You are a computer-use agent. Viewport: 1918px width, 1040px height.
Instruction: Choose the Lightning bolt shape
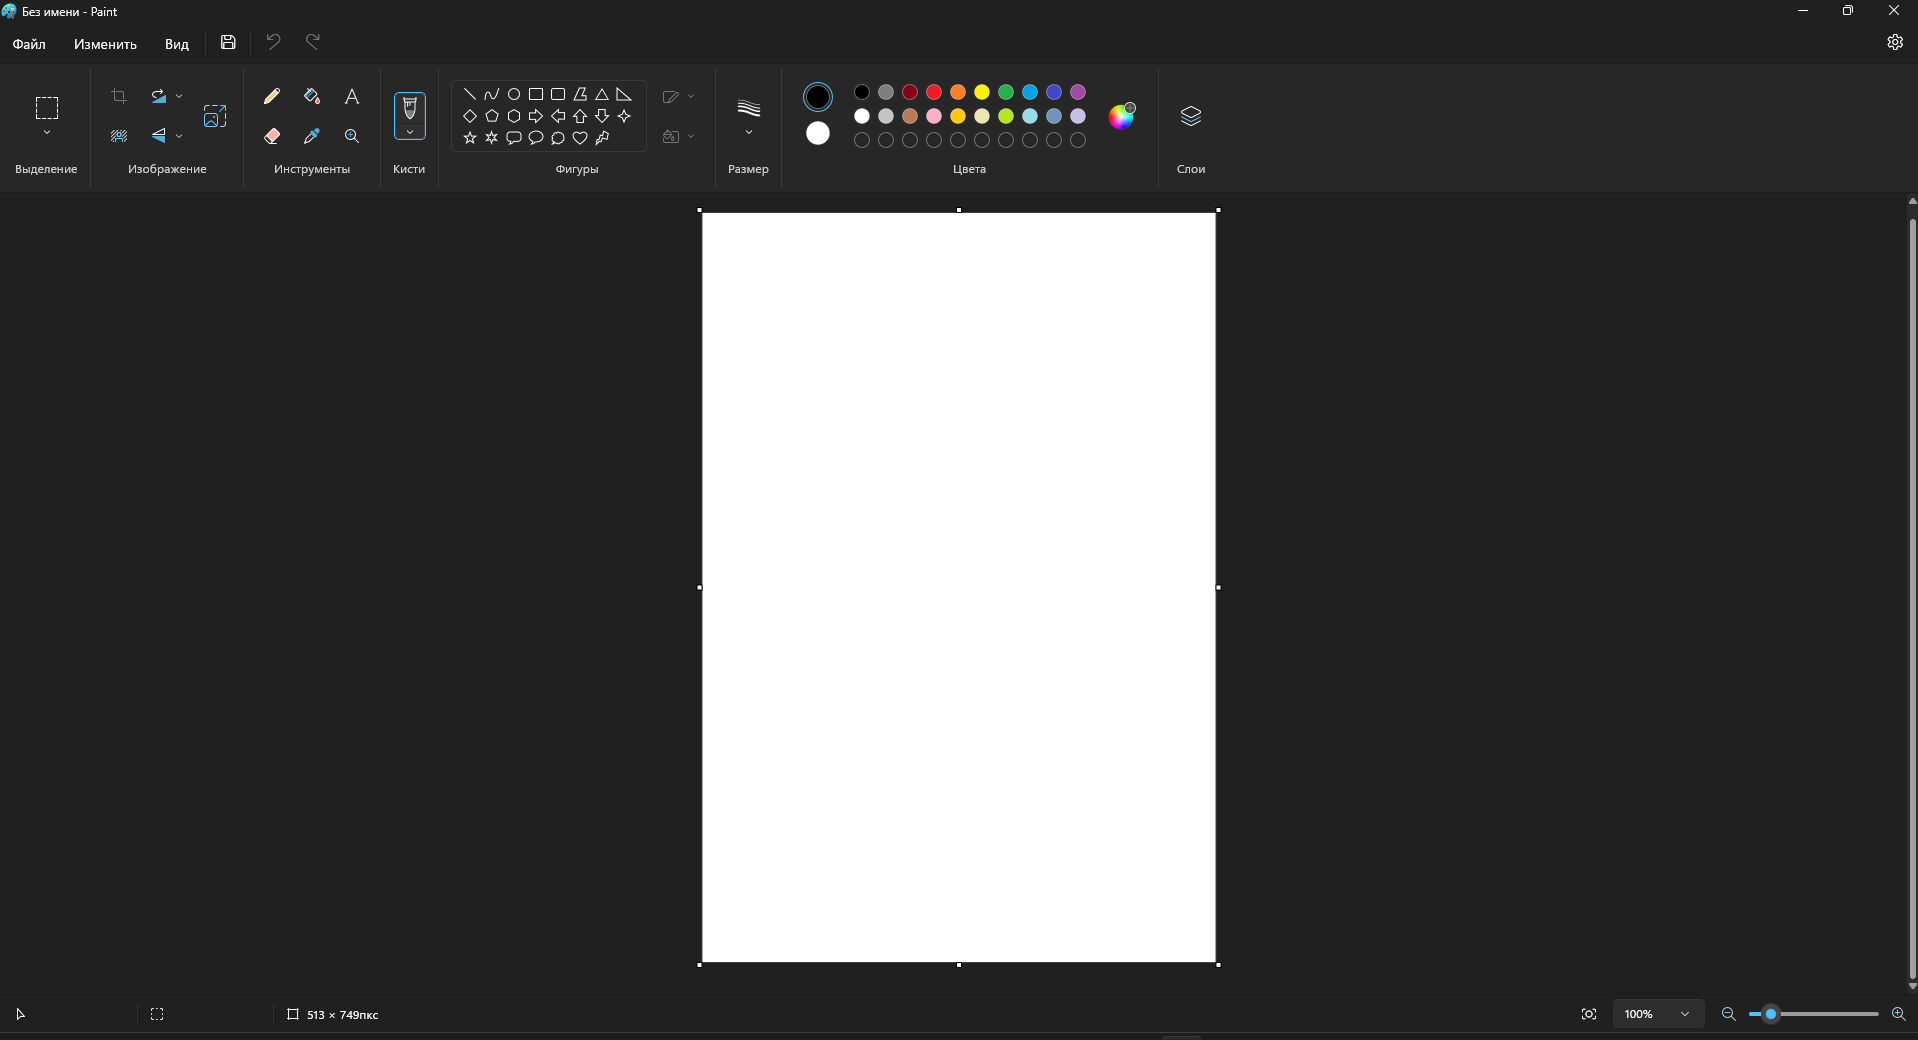pos(602,138)
